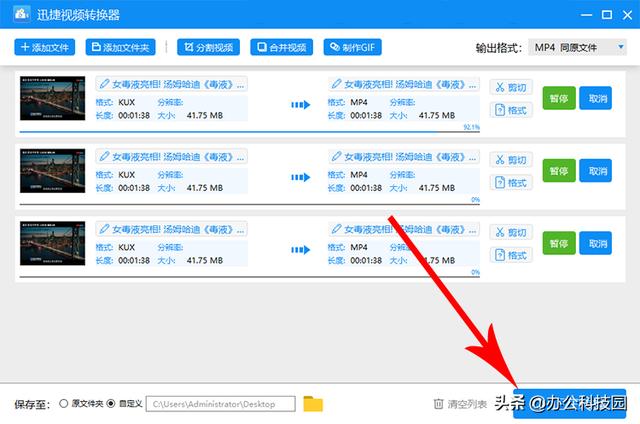Pause the third video conversion (暂停)

click(x=559, y=243)
